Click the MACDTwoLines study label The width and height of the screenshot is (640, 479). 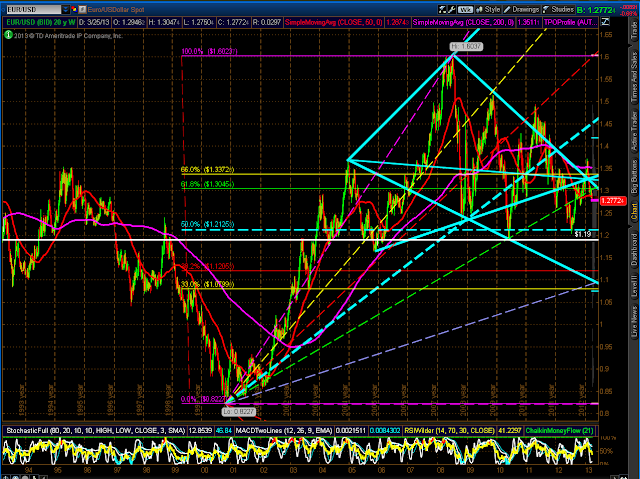click(x=284, y=430)
